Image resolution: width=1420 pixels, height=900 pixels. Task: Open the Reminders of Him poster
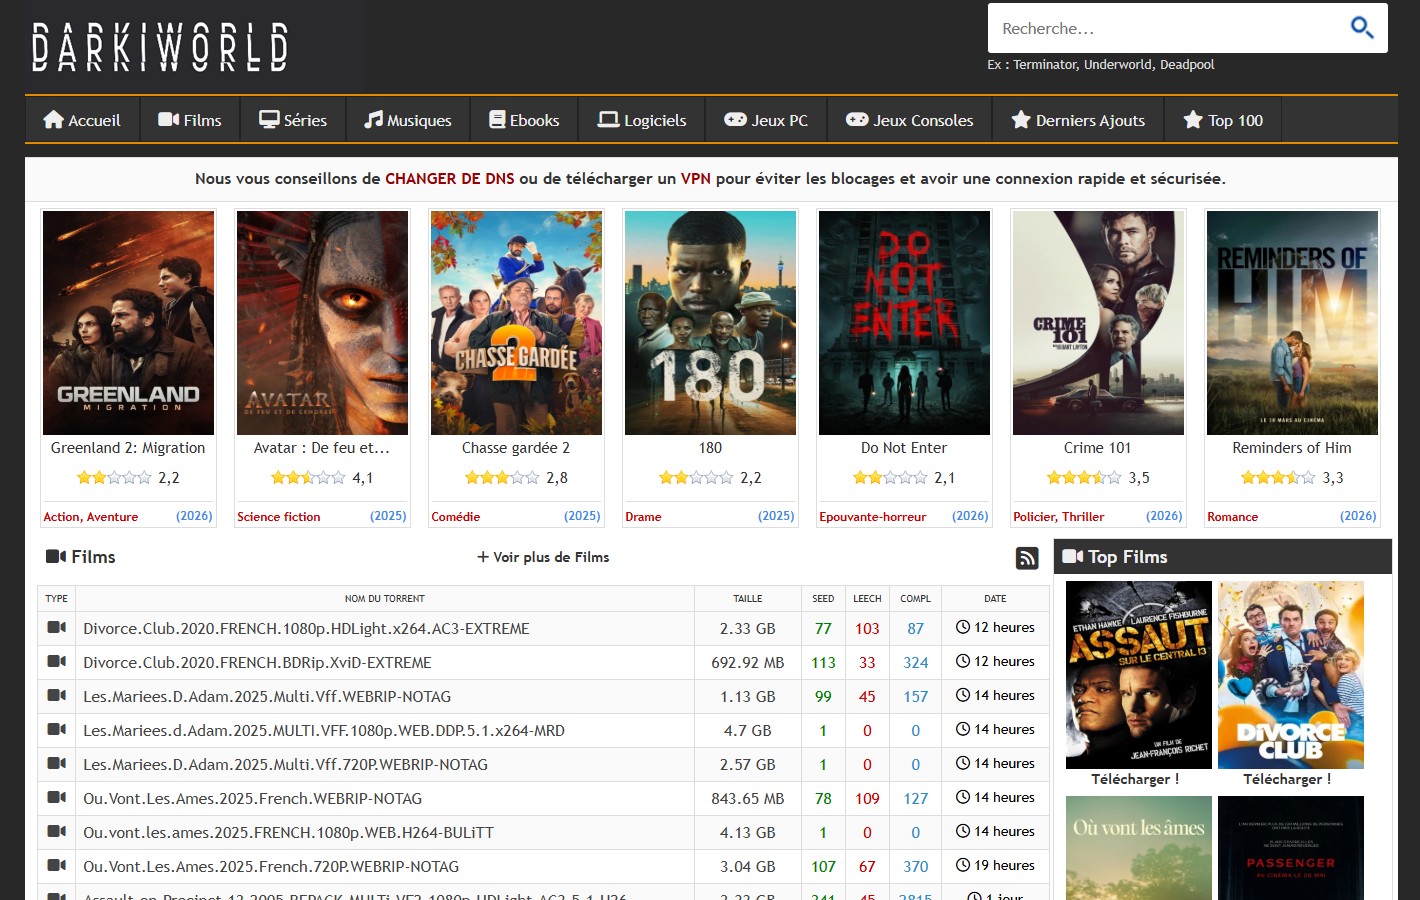pos(1292,323)
